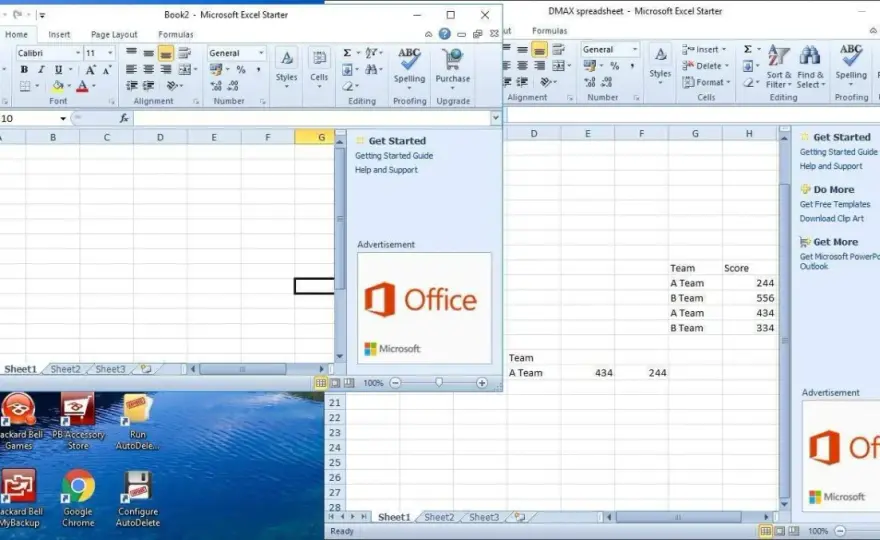
Task: Click Borders icon in Book2 Font group
Action: click(25, 86)
